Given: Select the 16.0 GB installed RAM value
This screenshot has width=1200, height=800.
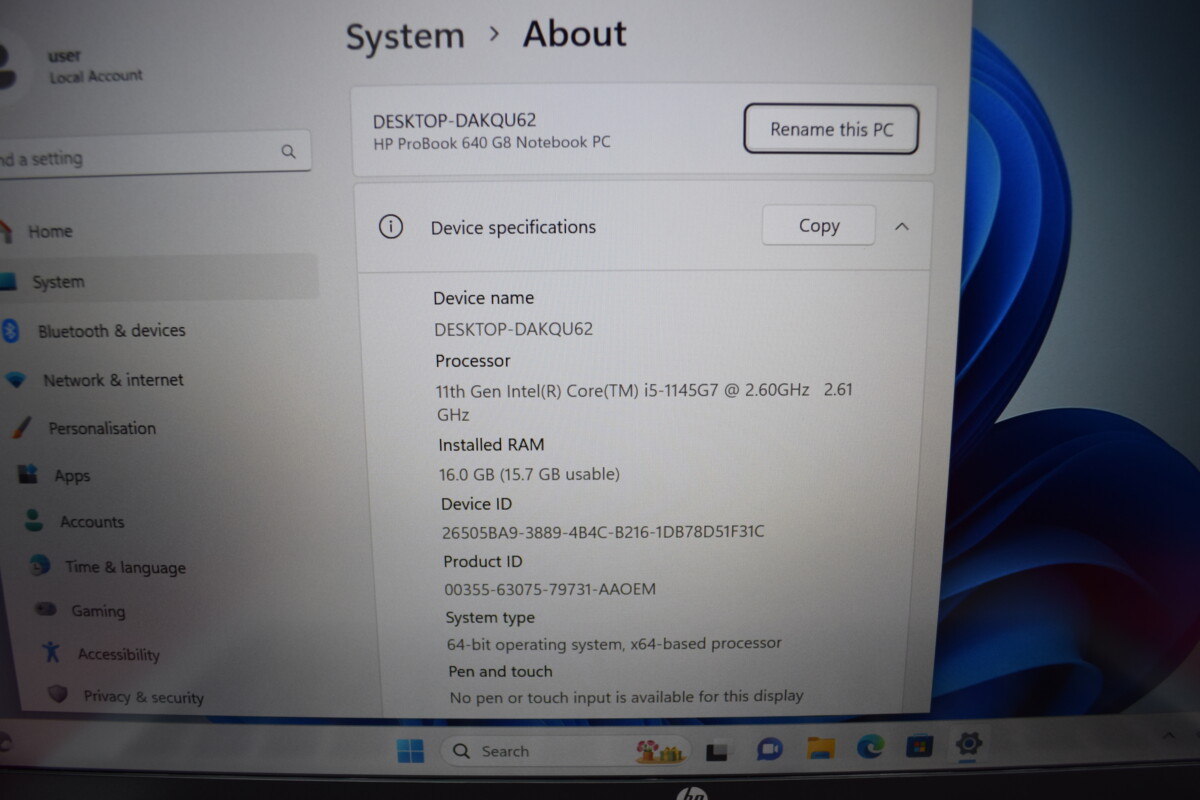Looking at the screenshot, I should point(530,474).
